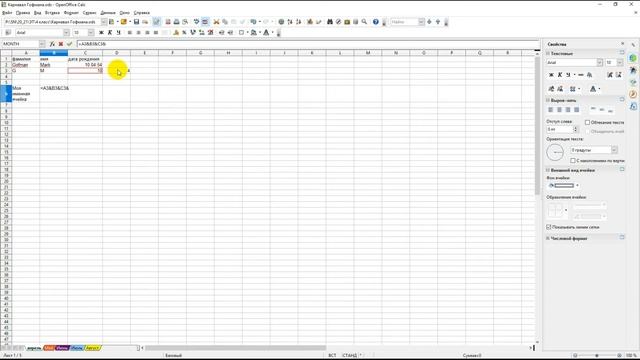
Task: Toggle Italic in the formatting toolbar
Action: pyautogui.click(x=110, y=32)
